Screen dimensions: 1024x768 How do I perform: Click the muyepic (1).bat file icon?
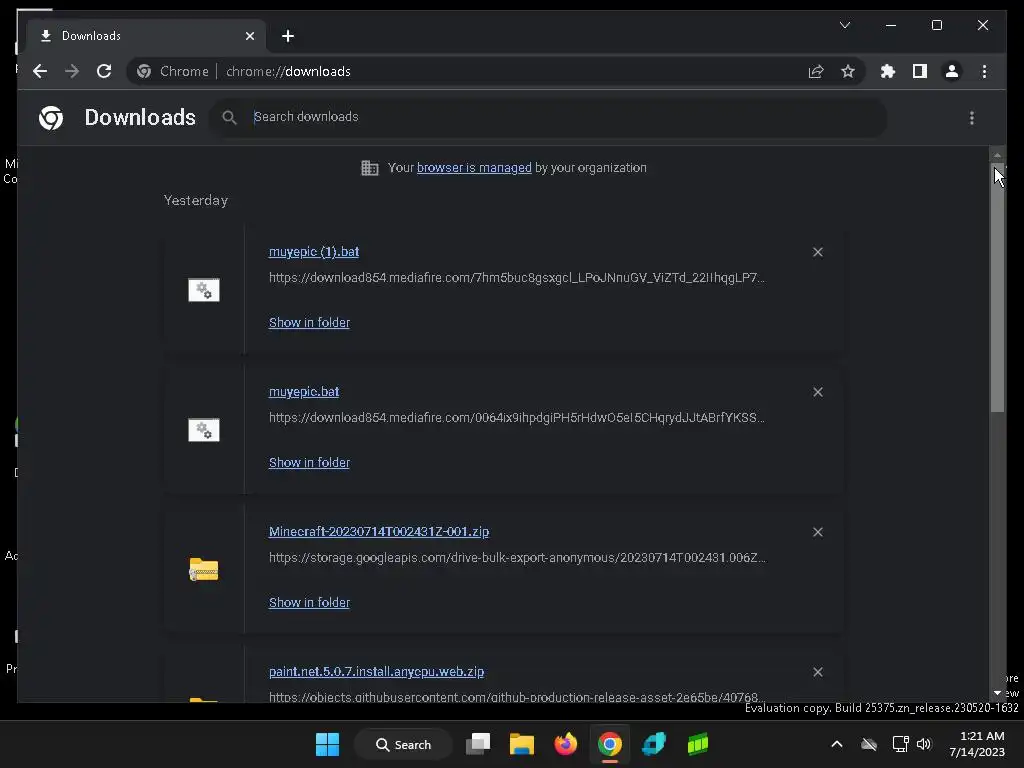(x=204, y=290)
